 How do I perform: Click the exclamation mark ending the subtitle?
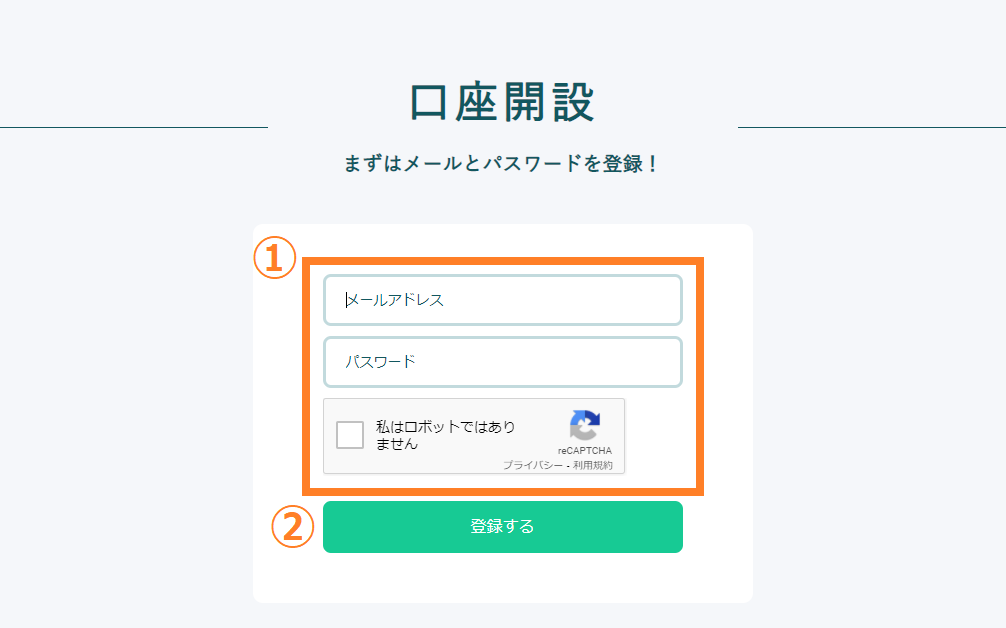652,164
